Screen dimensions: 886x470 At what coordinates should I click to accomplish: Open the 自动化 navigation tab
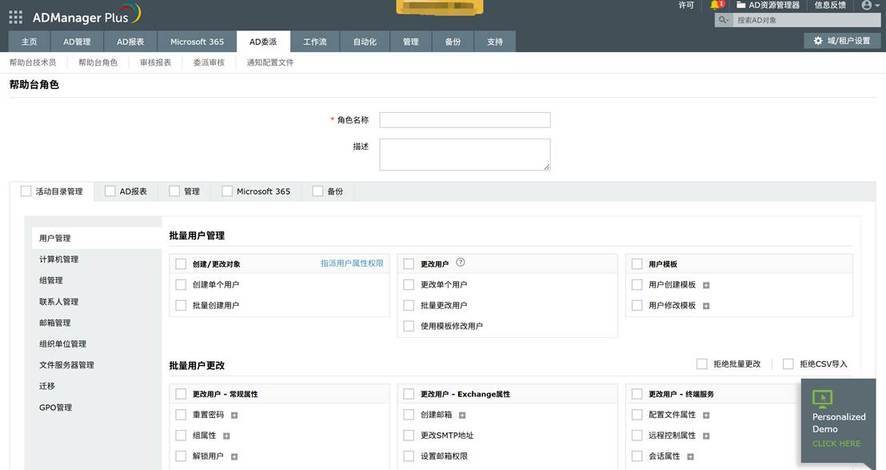(365, 41)
